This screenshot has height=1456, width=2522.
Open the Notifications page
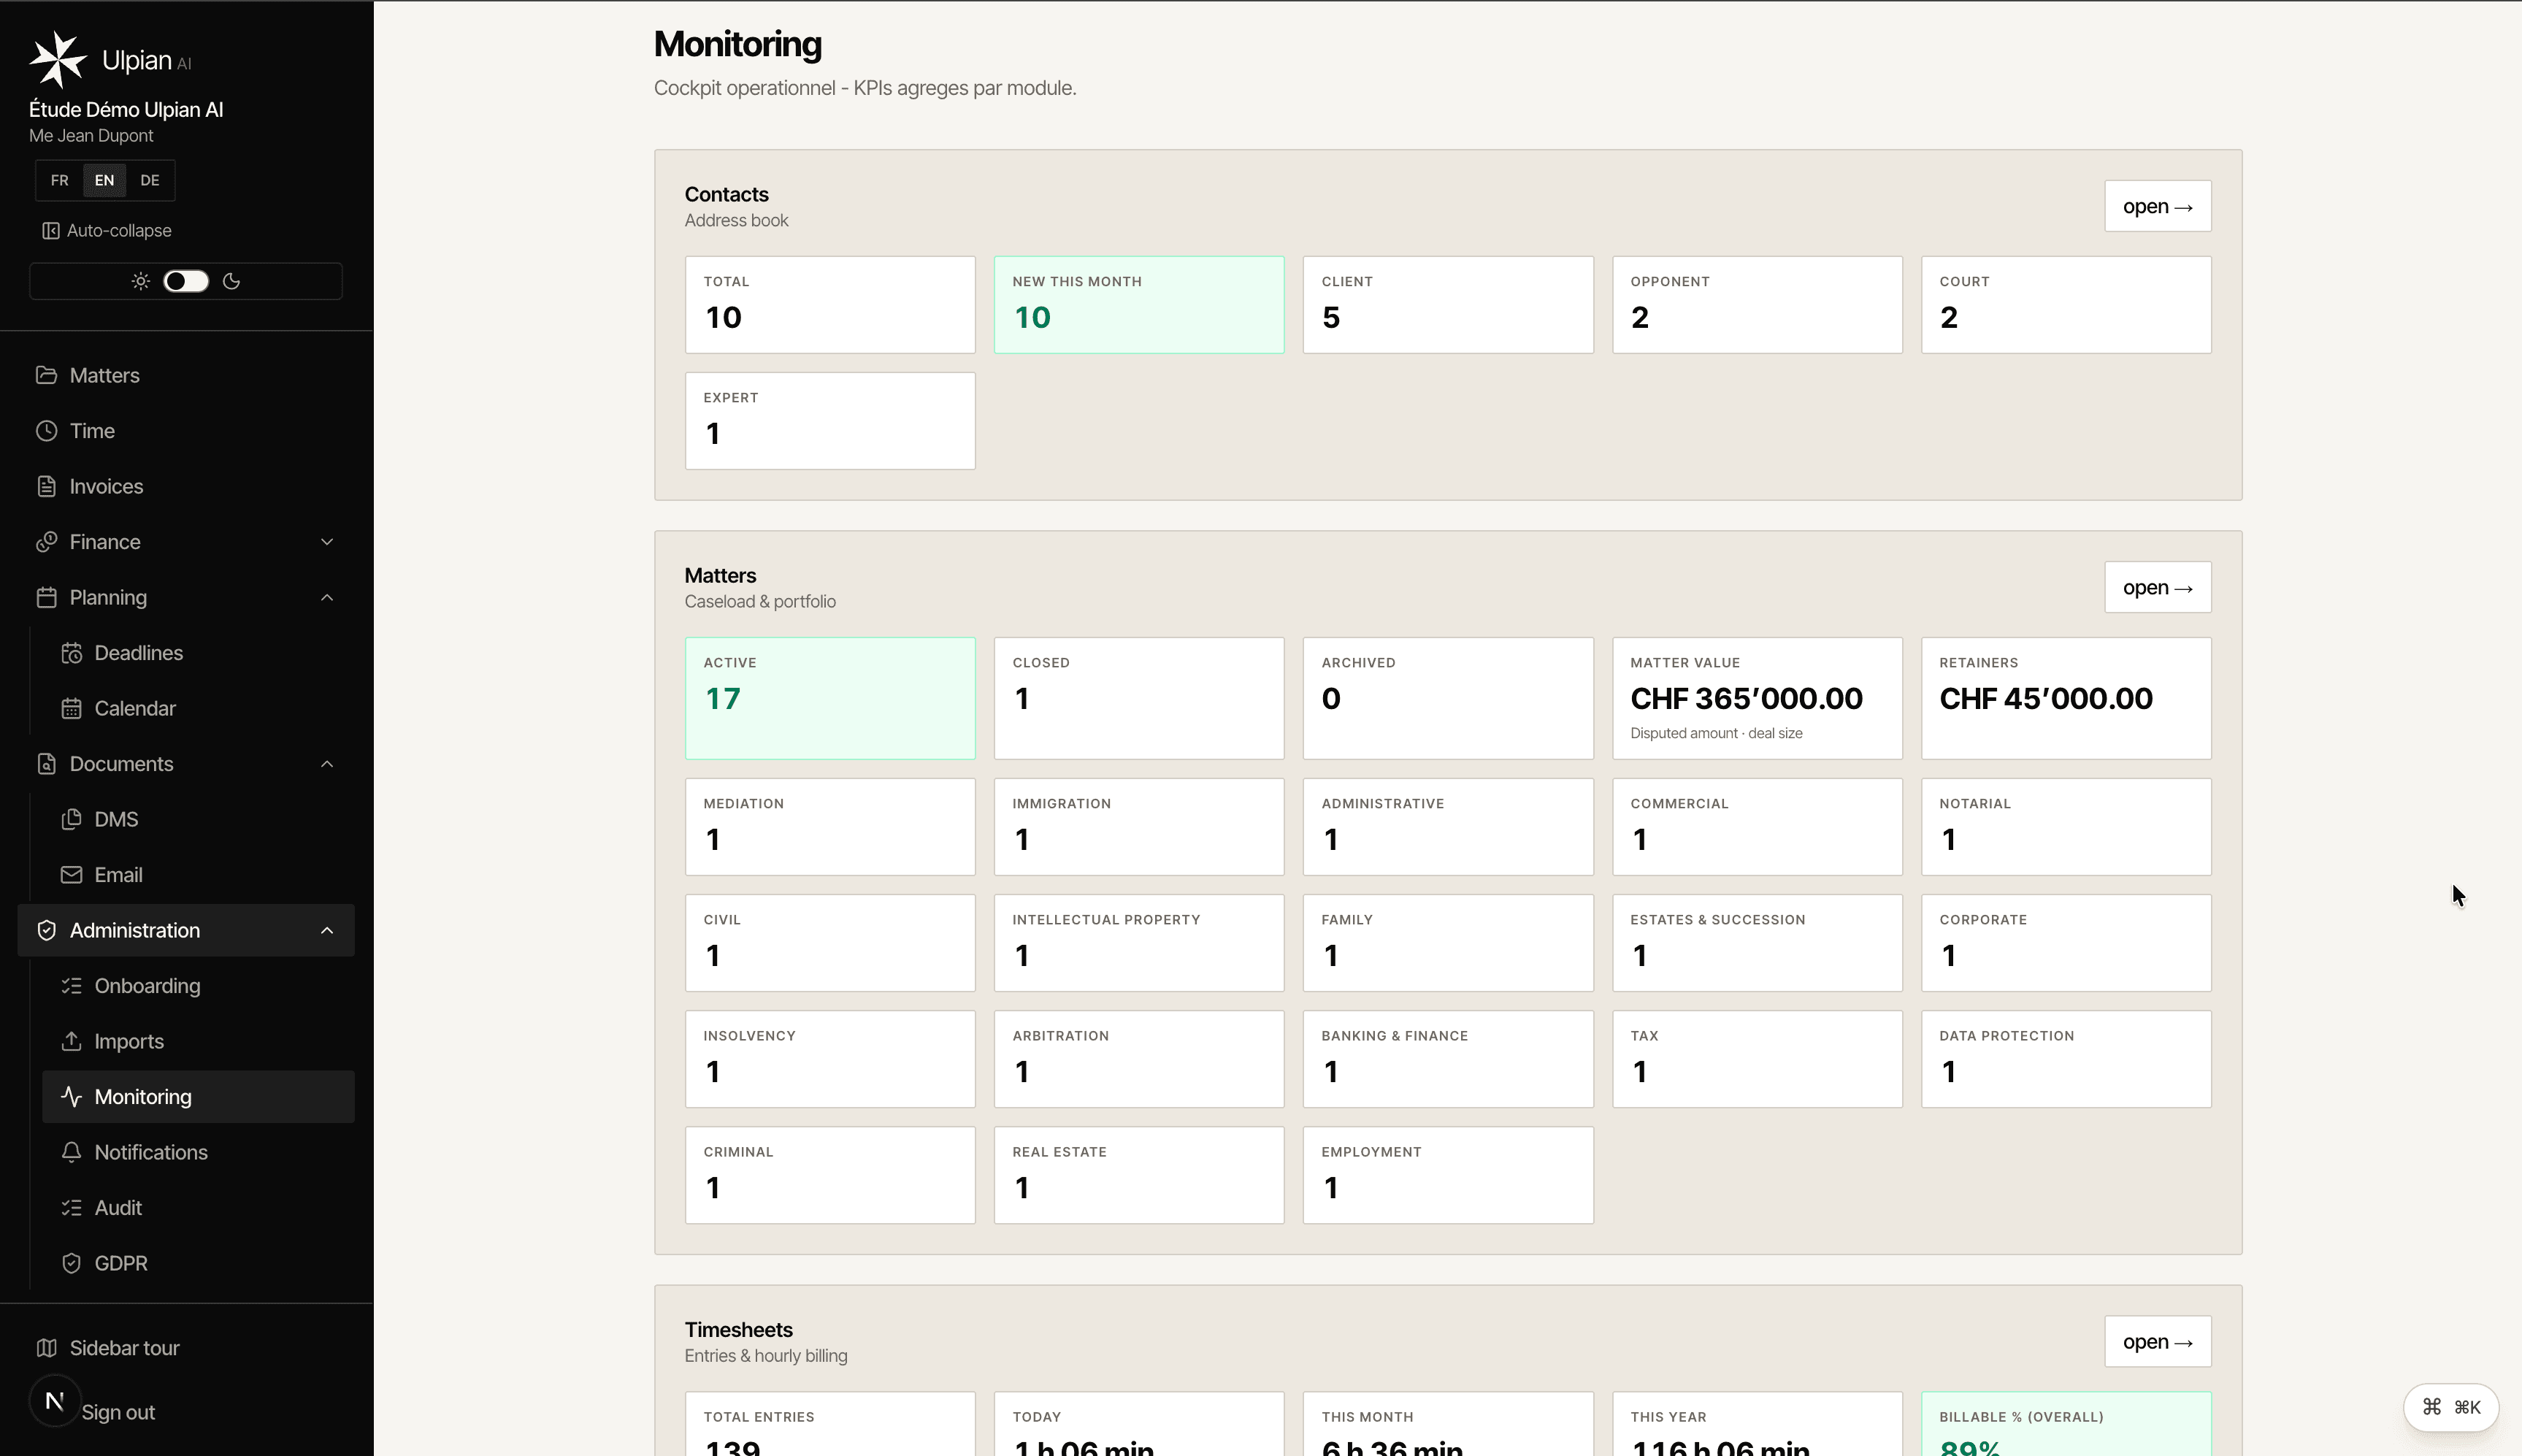(x=198, y=1152)
